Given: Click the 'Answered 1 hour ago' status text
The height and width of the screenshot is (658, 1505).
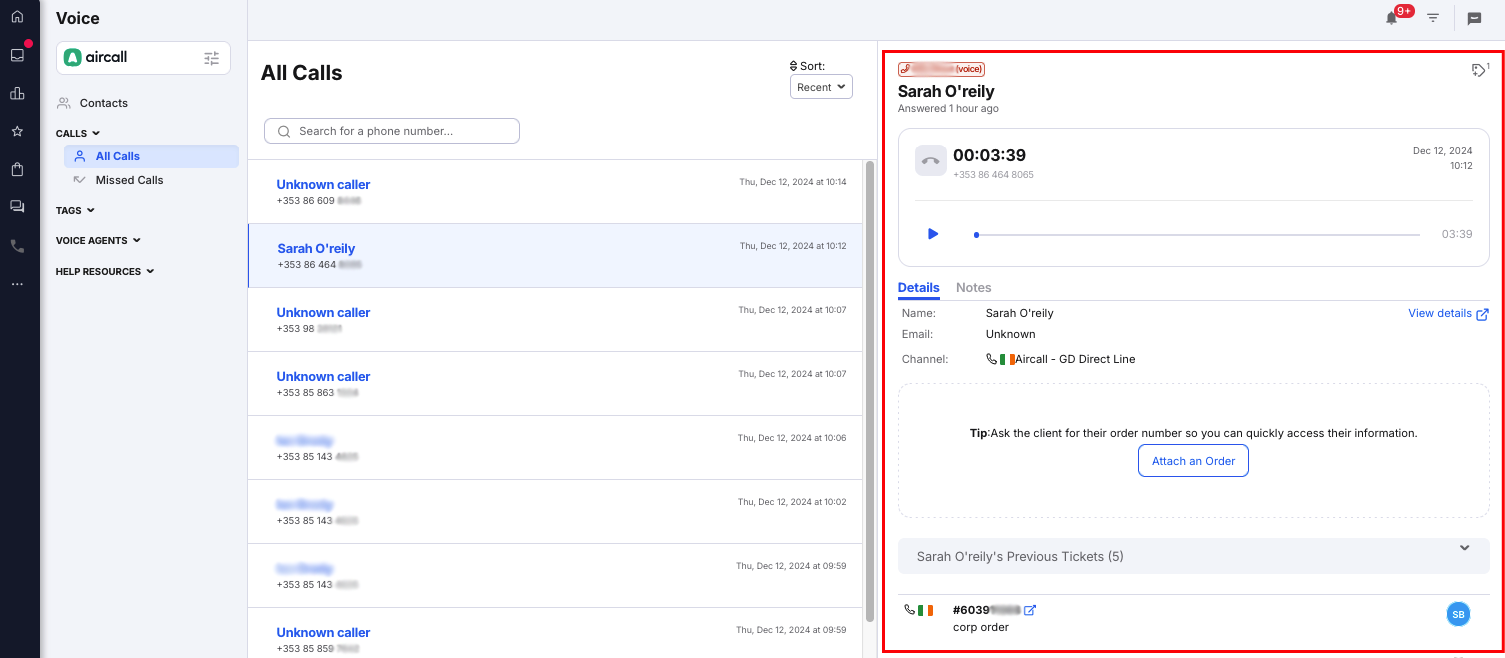Looking at the screenshot, I should click(948, 108).
